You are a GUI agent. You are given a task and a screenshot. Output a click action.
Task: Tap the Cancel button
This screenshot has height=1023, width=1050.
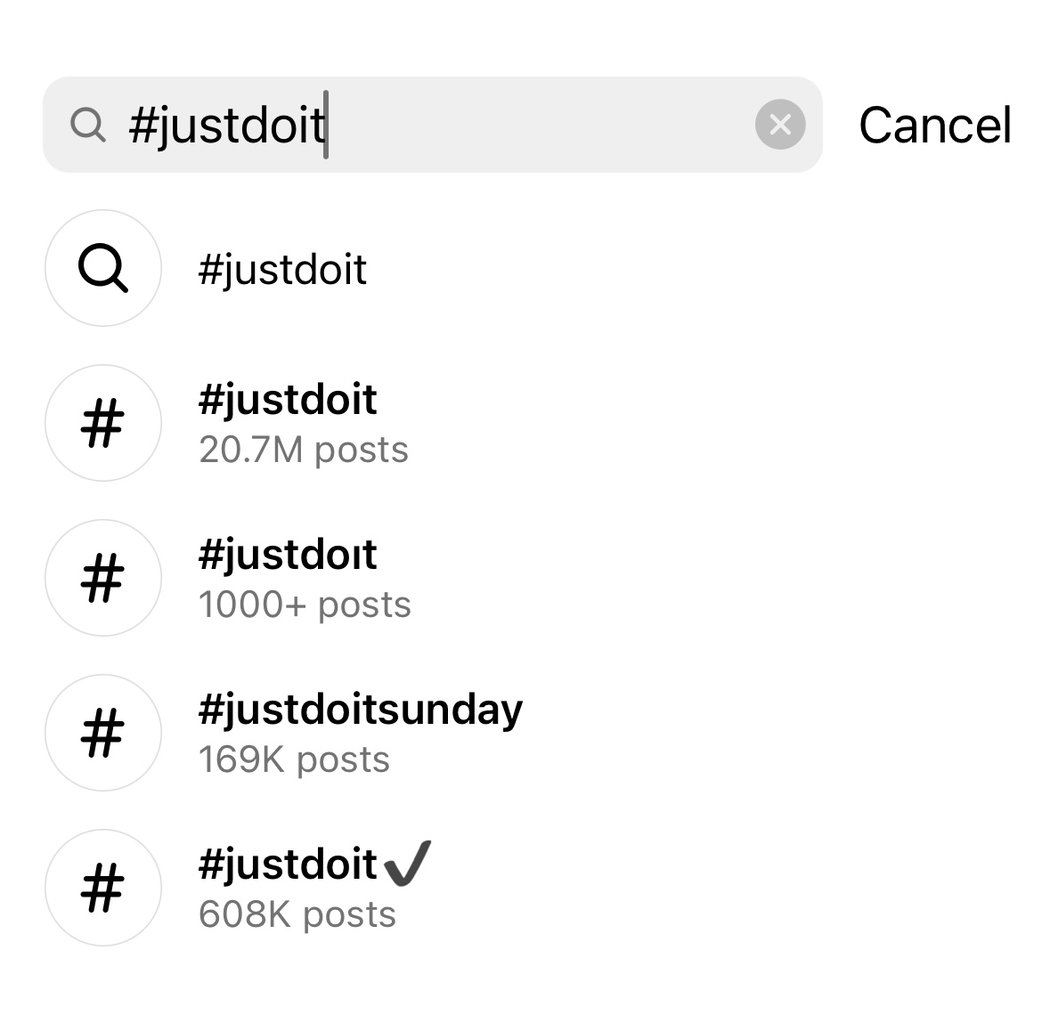point(934,126)
